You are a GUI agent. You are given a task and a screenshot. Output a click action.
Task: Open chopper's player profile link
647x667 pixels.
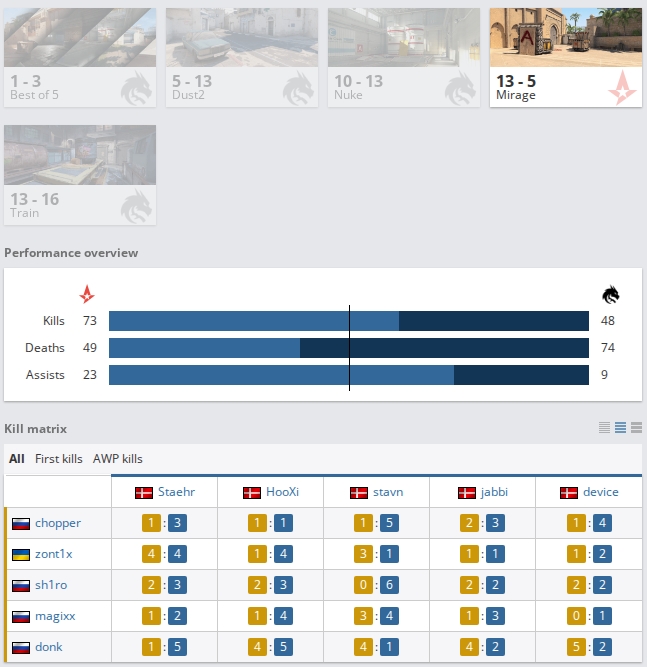(x=58, y=523)
